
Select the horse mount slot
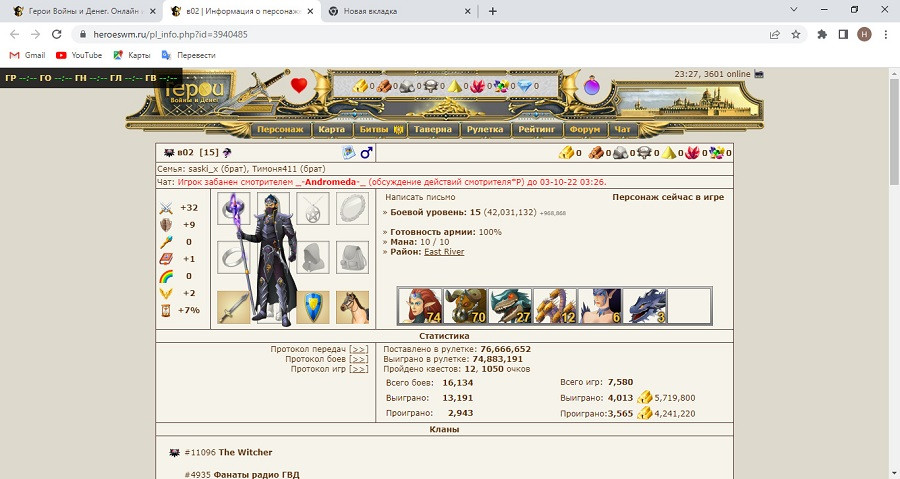(352, 307)
